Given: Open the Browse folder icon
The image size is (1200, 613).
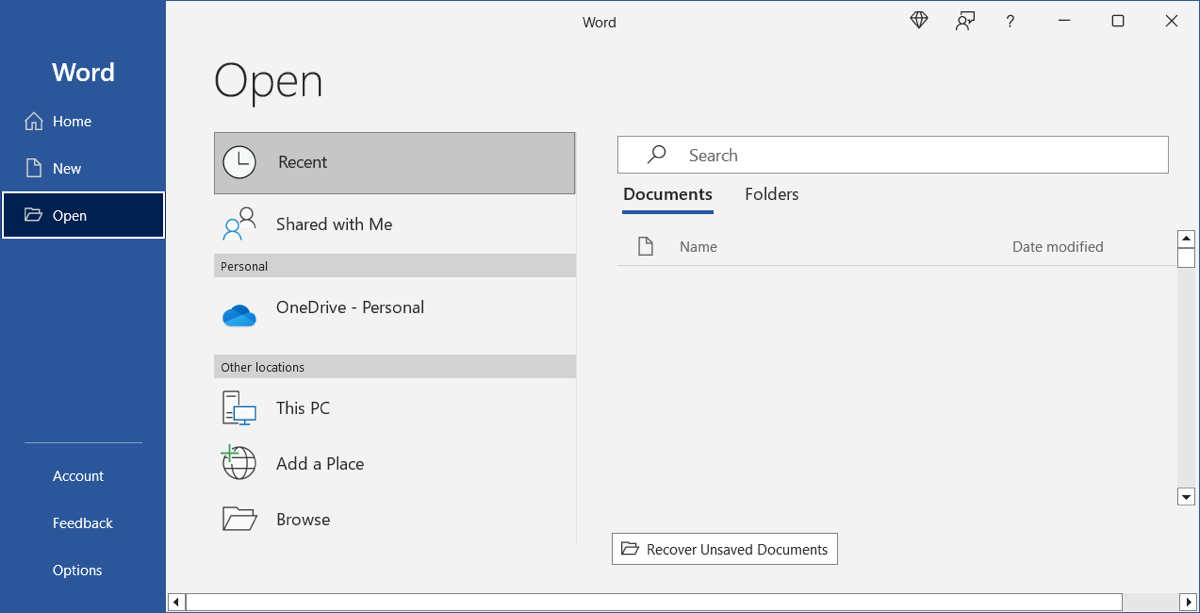Looking at the screenshot, I should (x=239, y=518).
